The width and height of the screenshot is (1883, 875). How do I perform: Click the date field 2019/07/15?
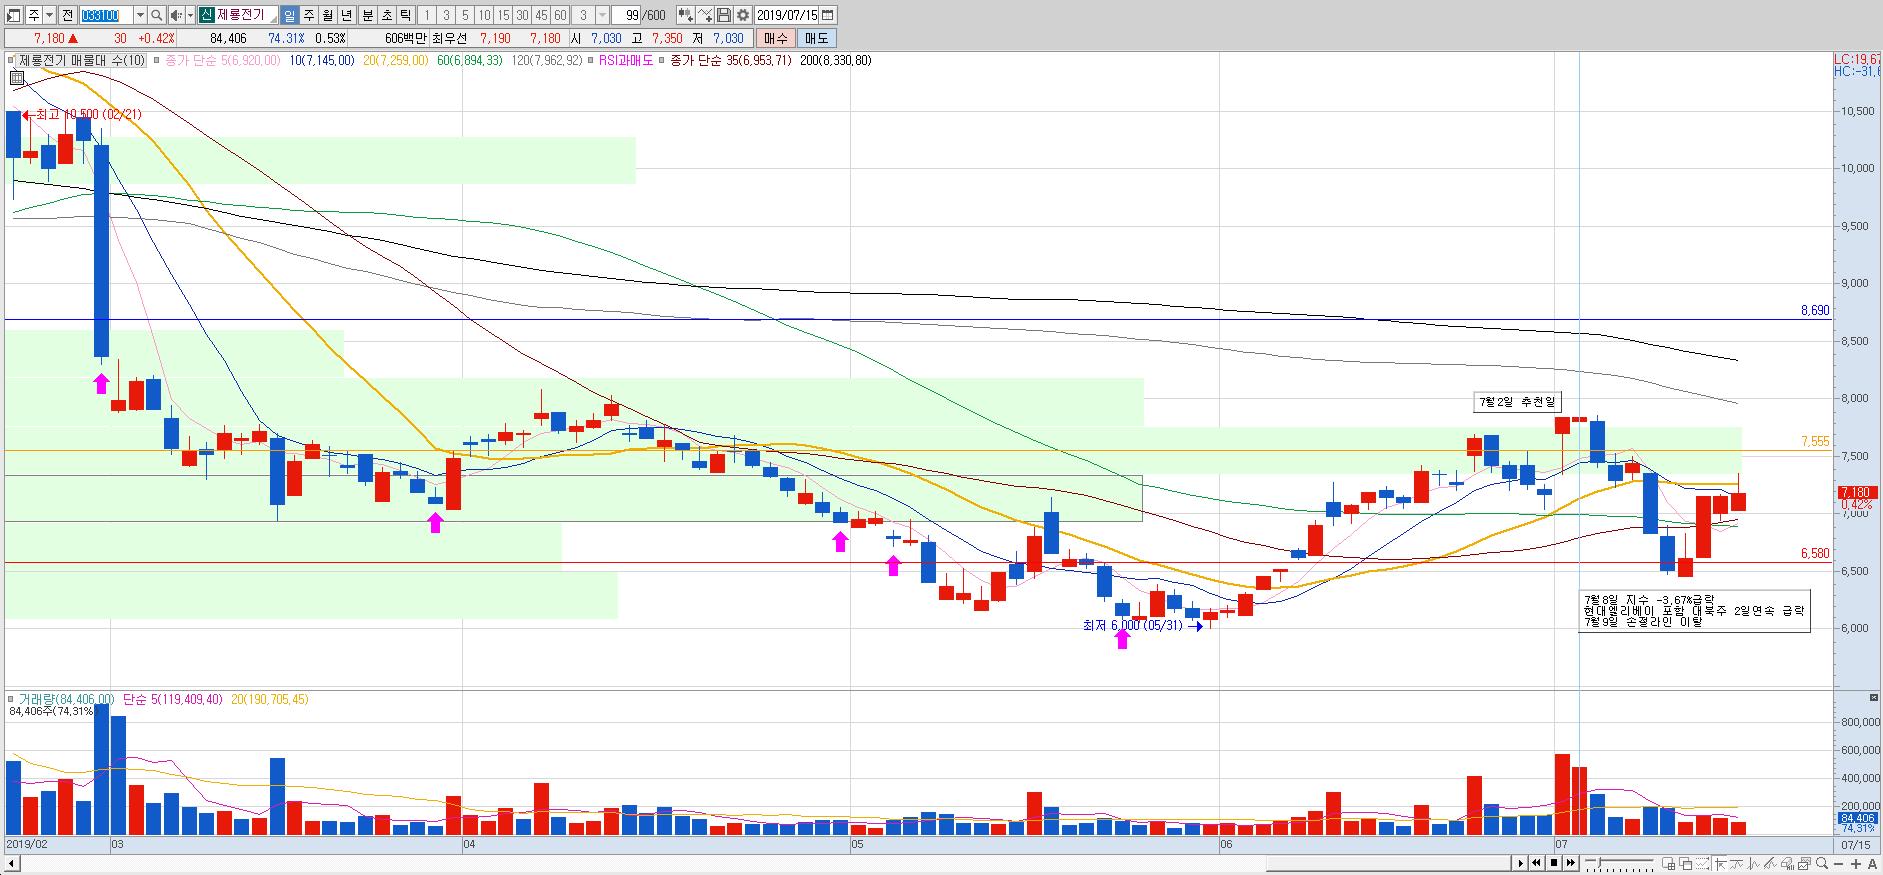[787, 15]
